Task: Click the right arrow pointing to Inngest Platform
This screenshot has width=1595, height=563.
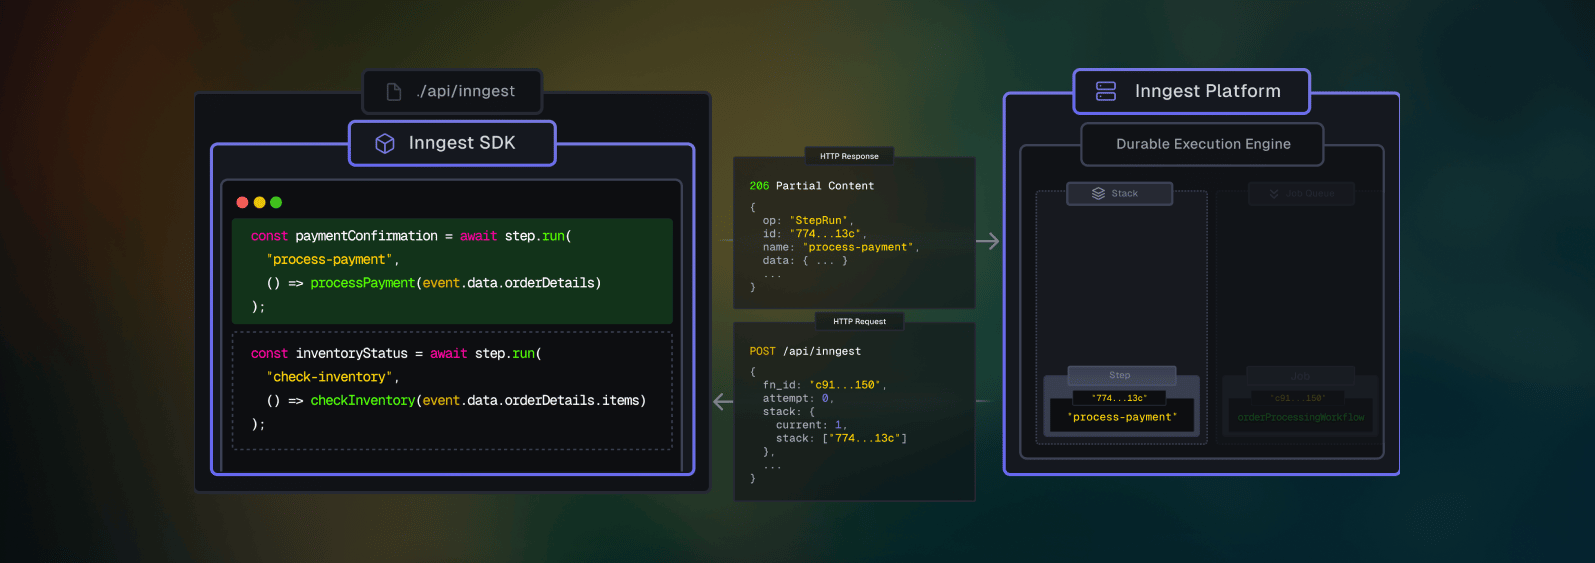Action: (987, 241)
